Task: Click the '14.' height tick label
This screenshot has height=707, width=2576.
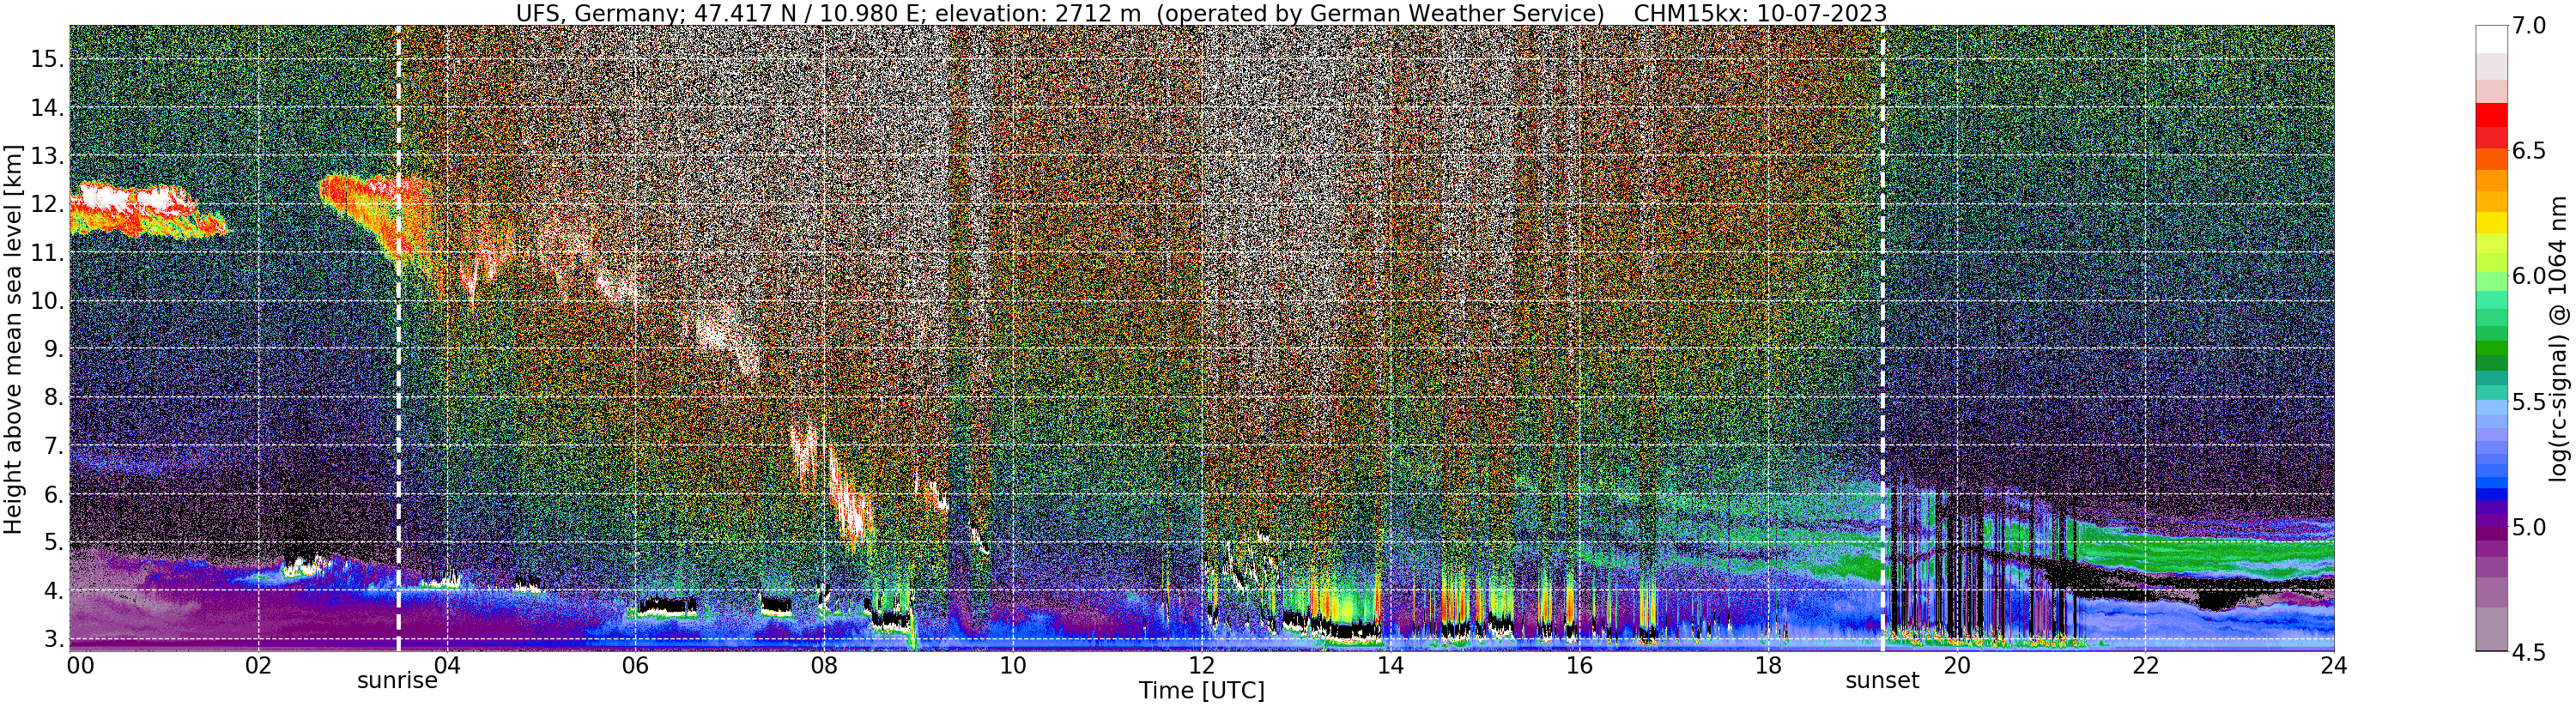Action: (47, 107)
